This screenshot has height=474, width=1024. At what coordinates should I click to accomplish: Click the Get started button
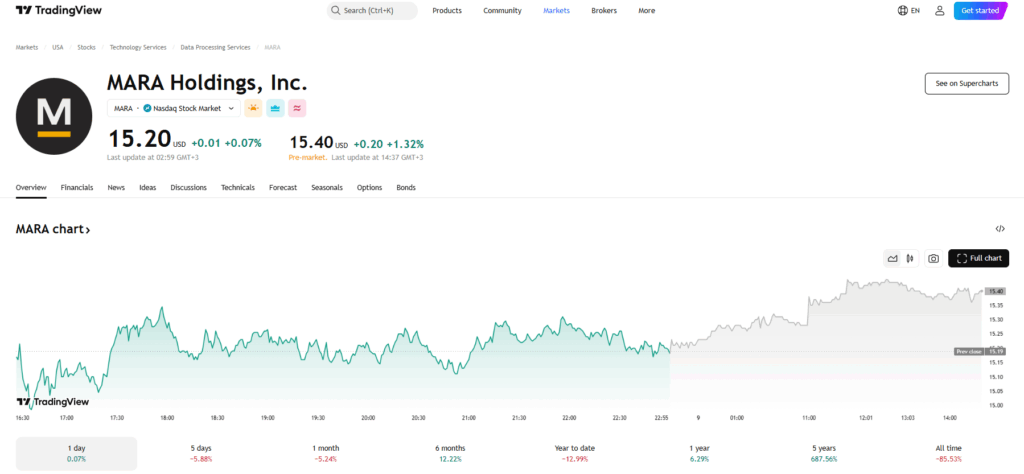point(980,10)
